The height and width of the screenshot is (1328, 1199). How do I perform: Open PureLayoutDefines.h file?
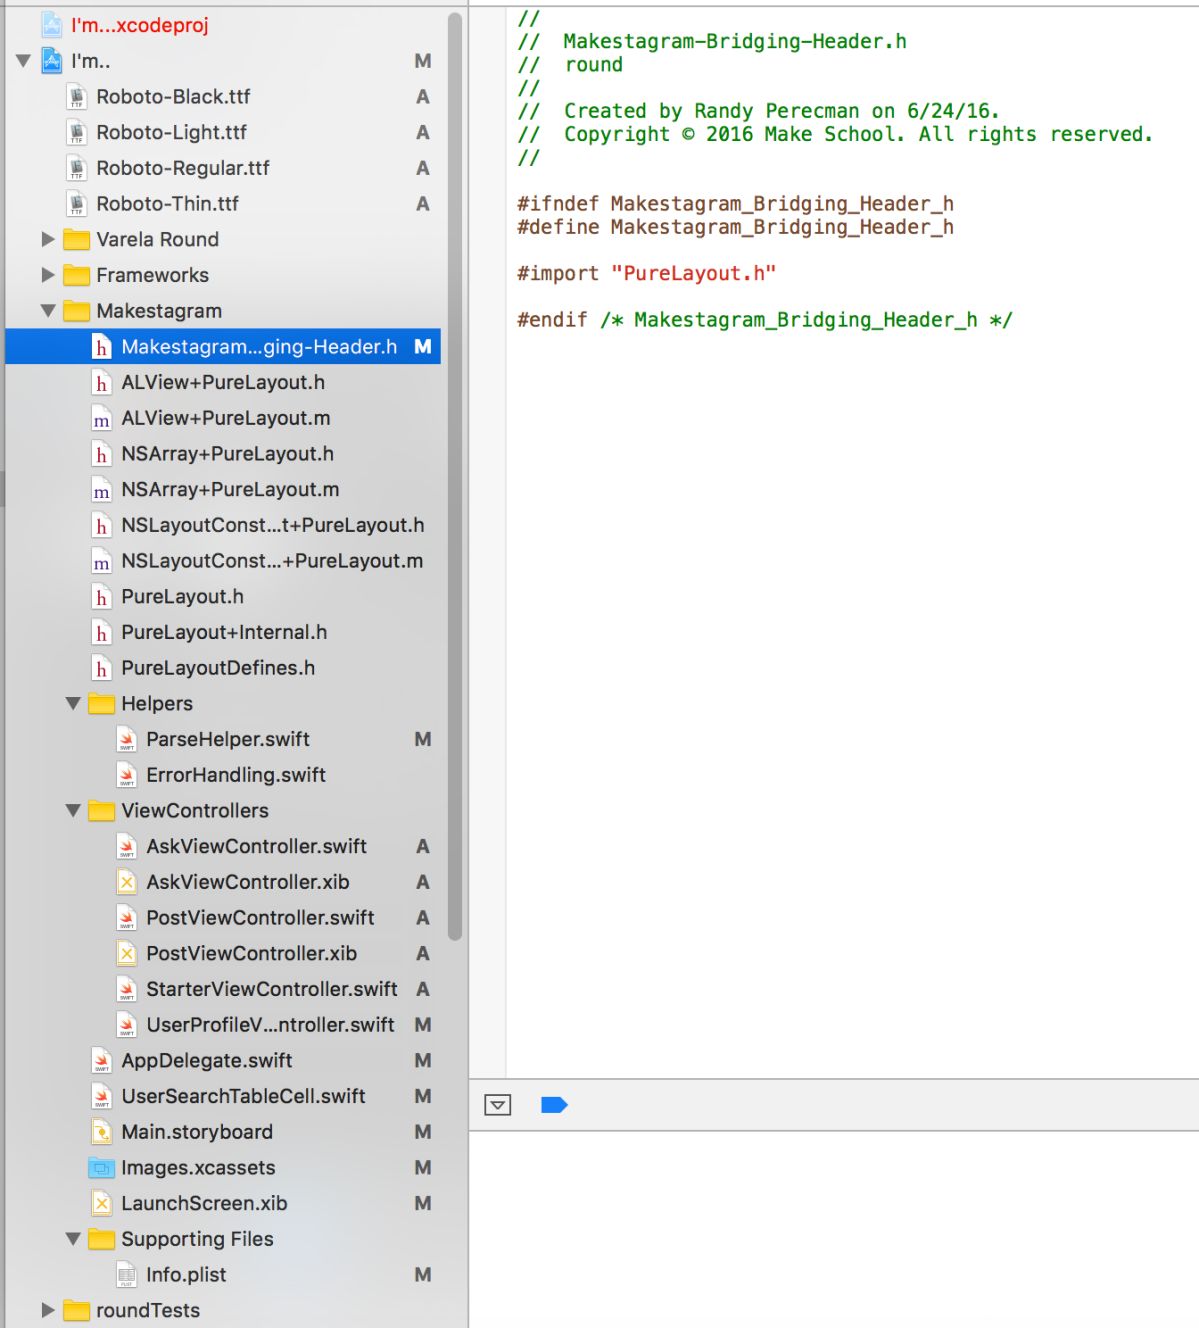tap(218, 668)
